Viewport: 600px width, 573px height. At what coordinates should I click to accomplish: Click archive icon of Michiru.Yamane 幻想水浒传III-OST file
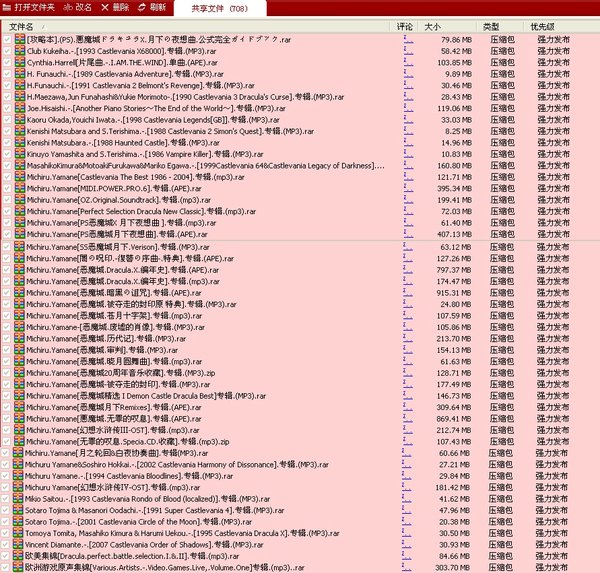tap(19, 430)
